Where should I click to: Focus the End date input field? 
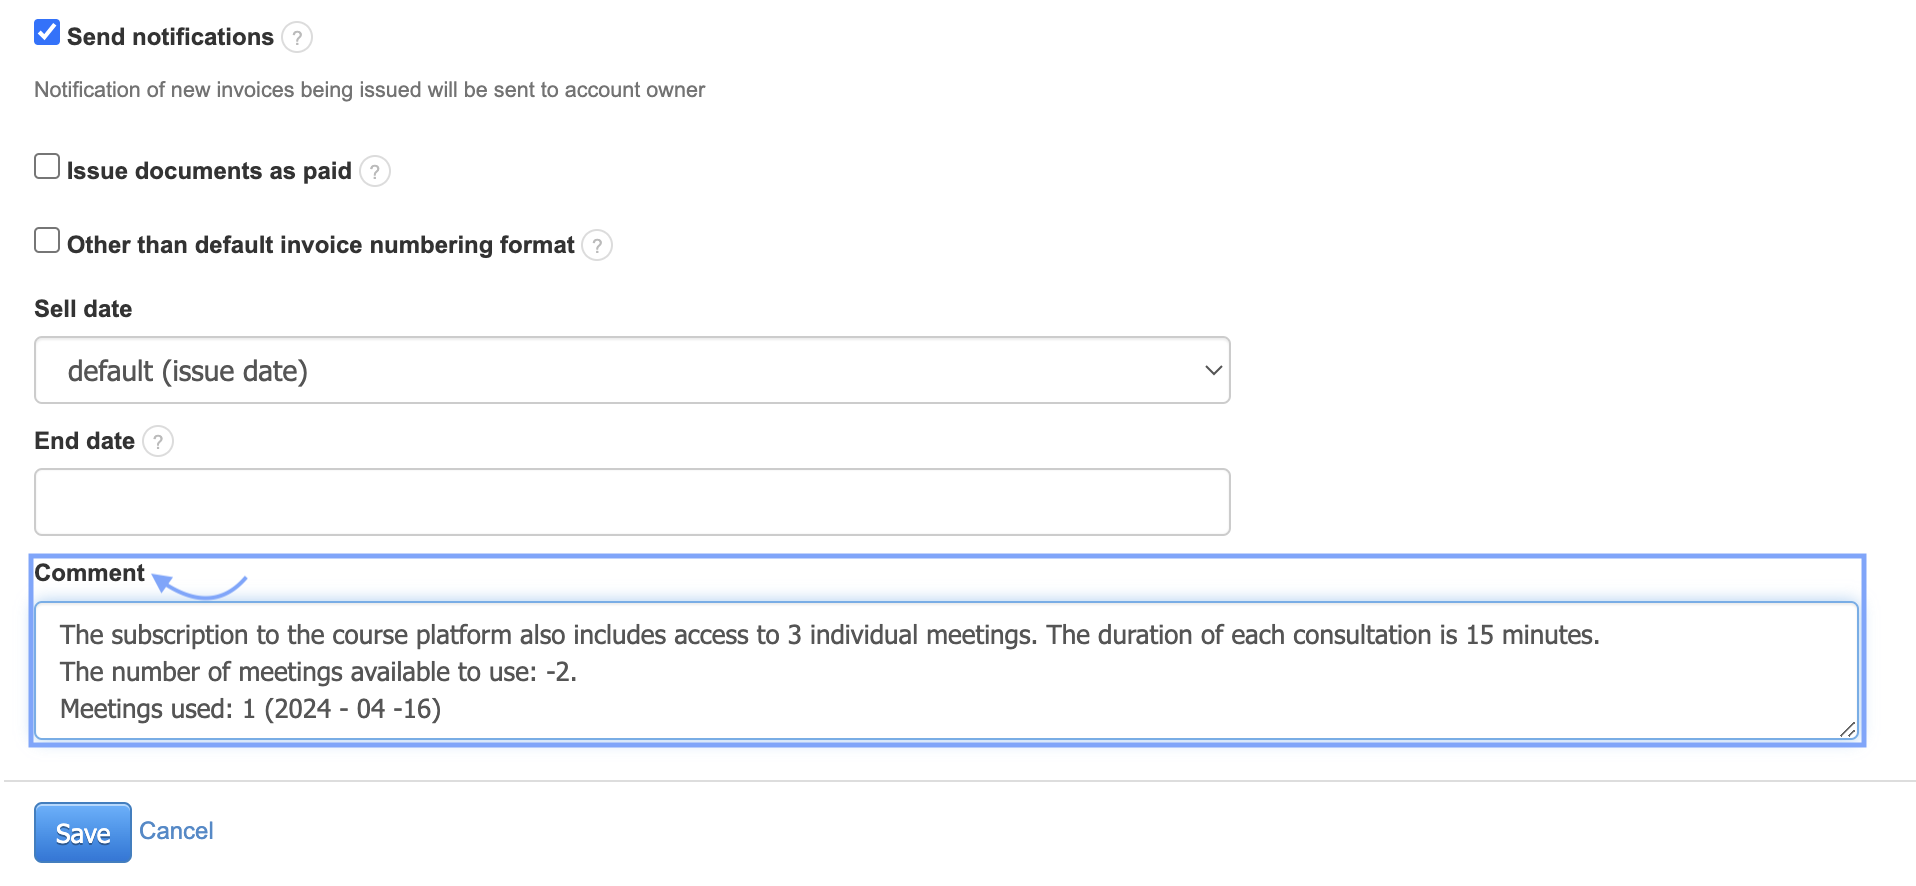[x=632, y=503]
